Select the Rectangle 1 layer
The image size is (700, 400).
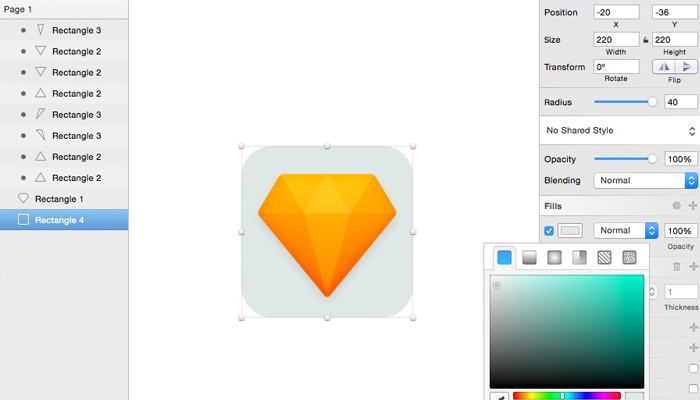[x=64, y=199]
